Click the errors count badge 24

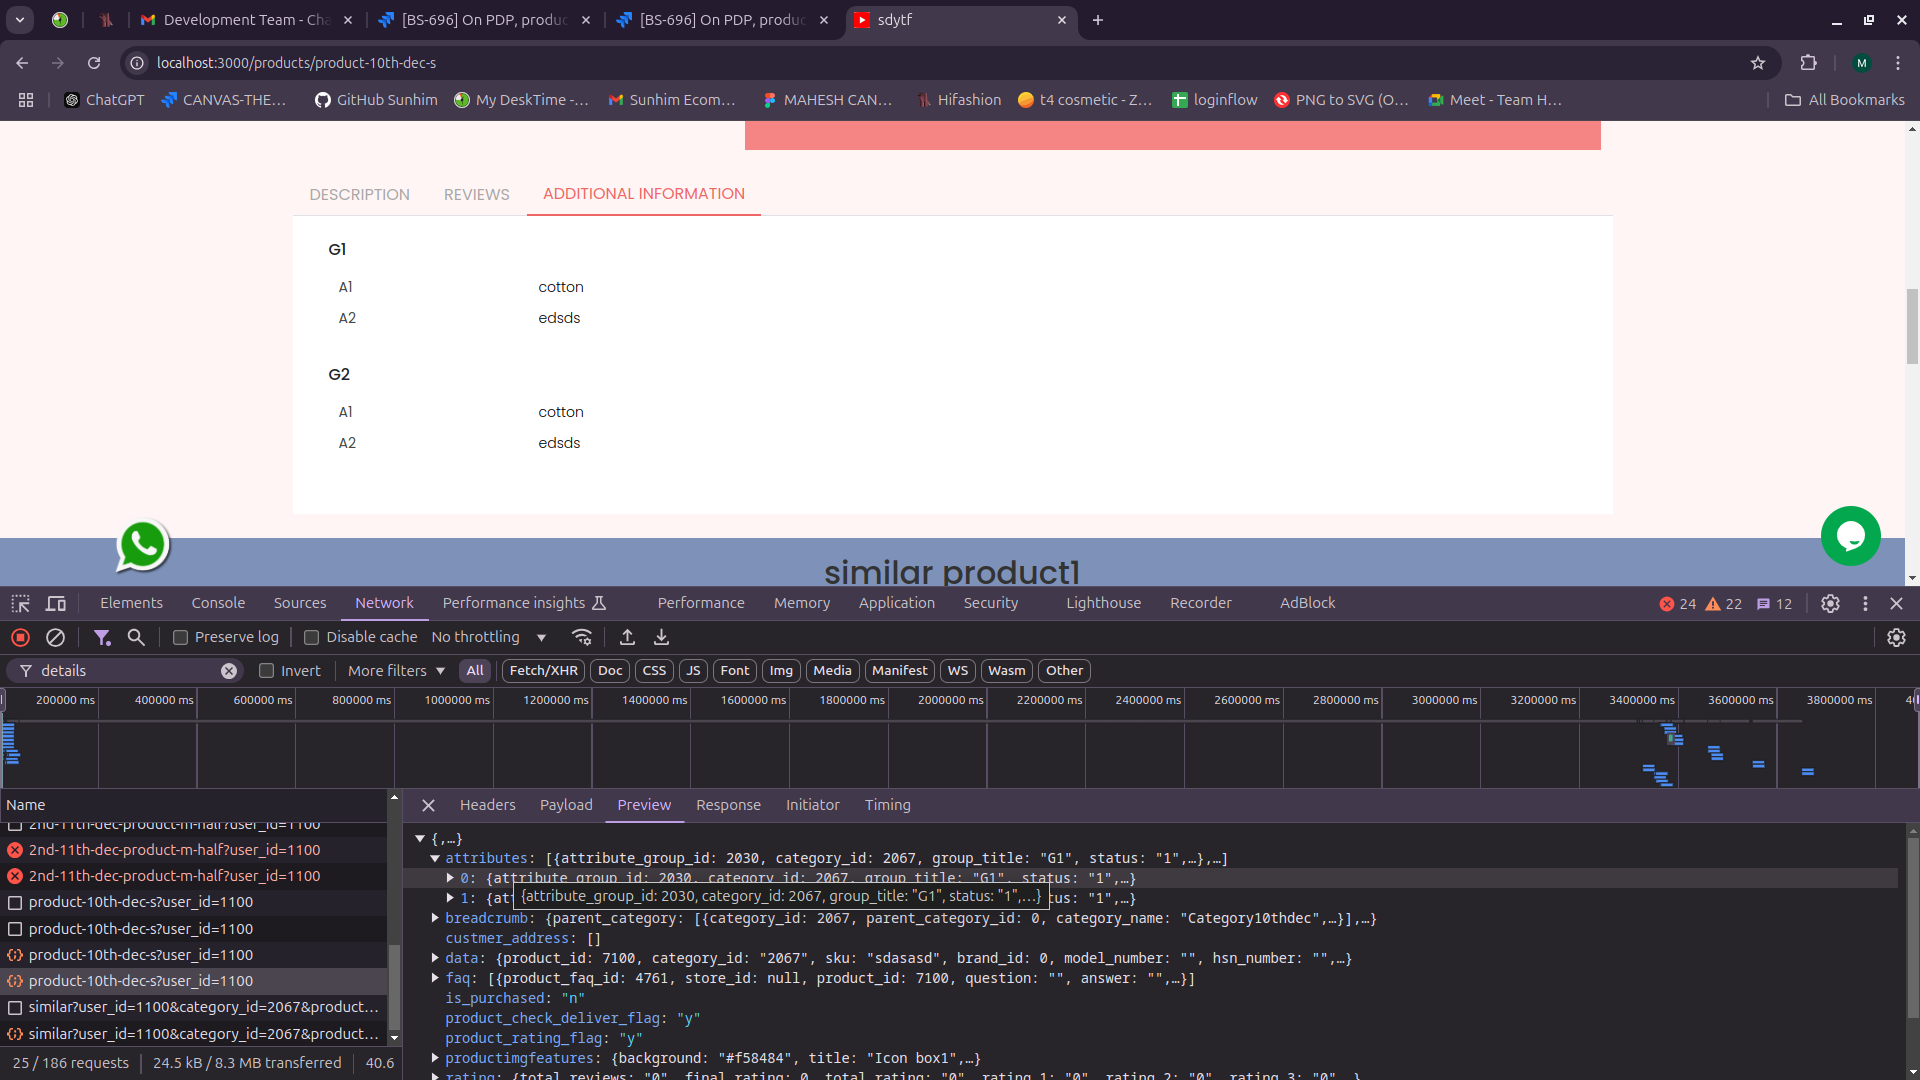click(1677, 604)
